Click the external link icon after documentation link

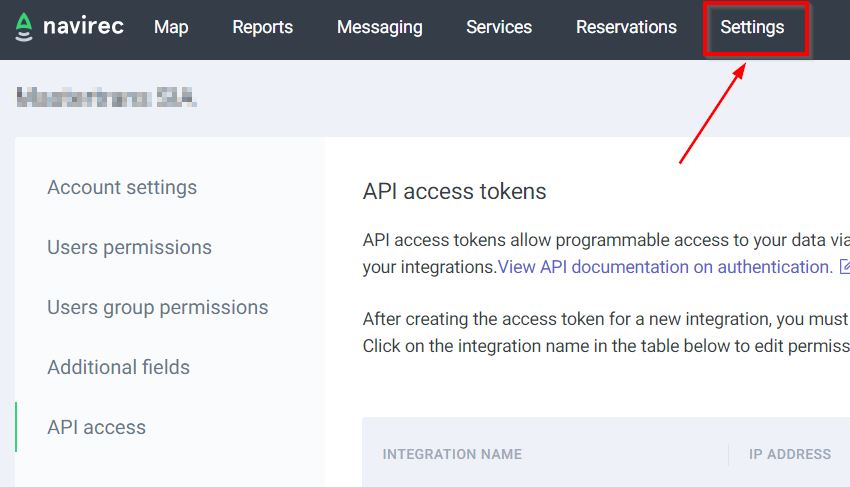pyautogui.click(x=845, y=266)
